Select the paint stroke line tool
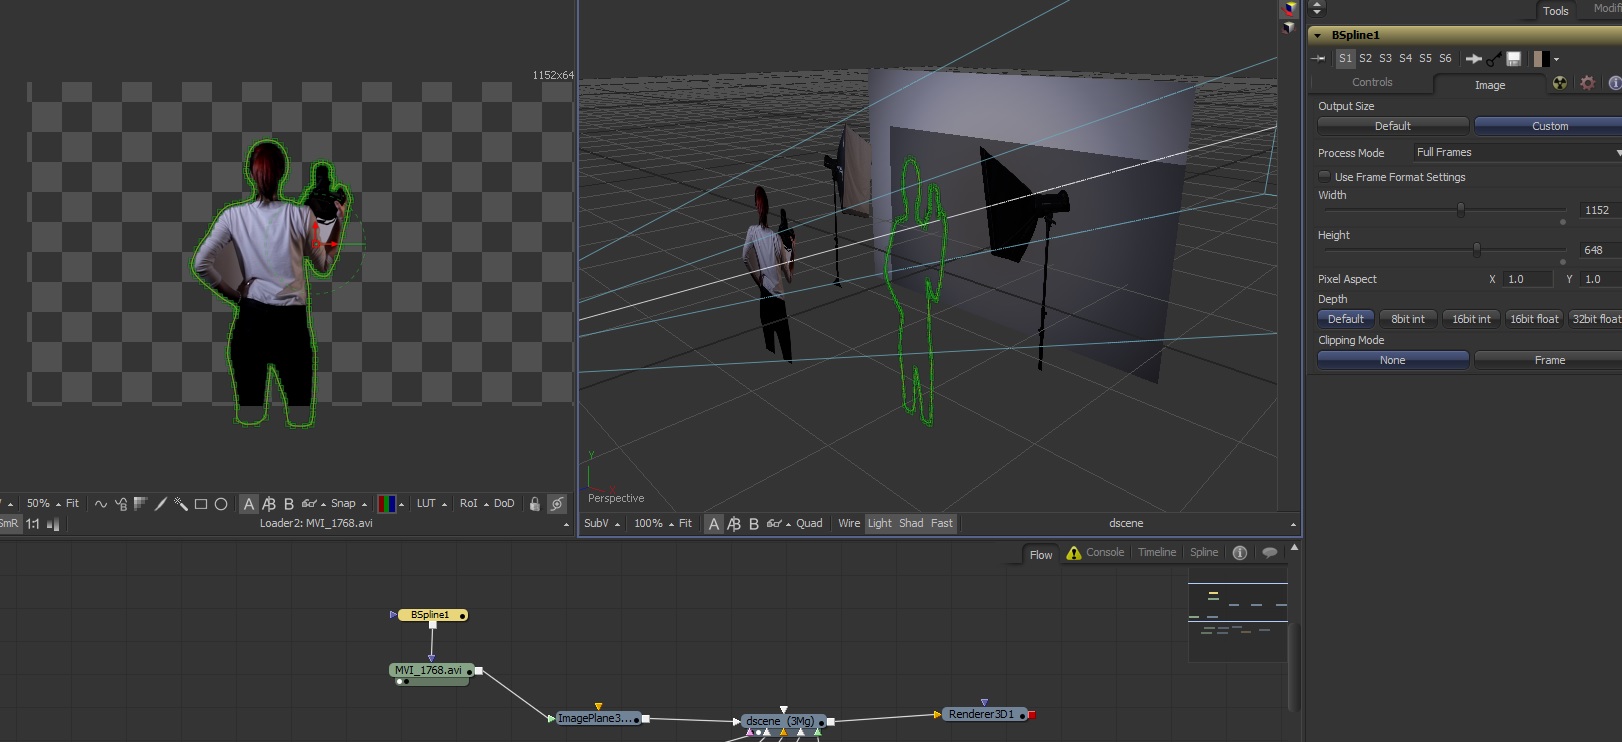 click(x=160, y=504)
